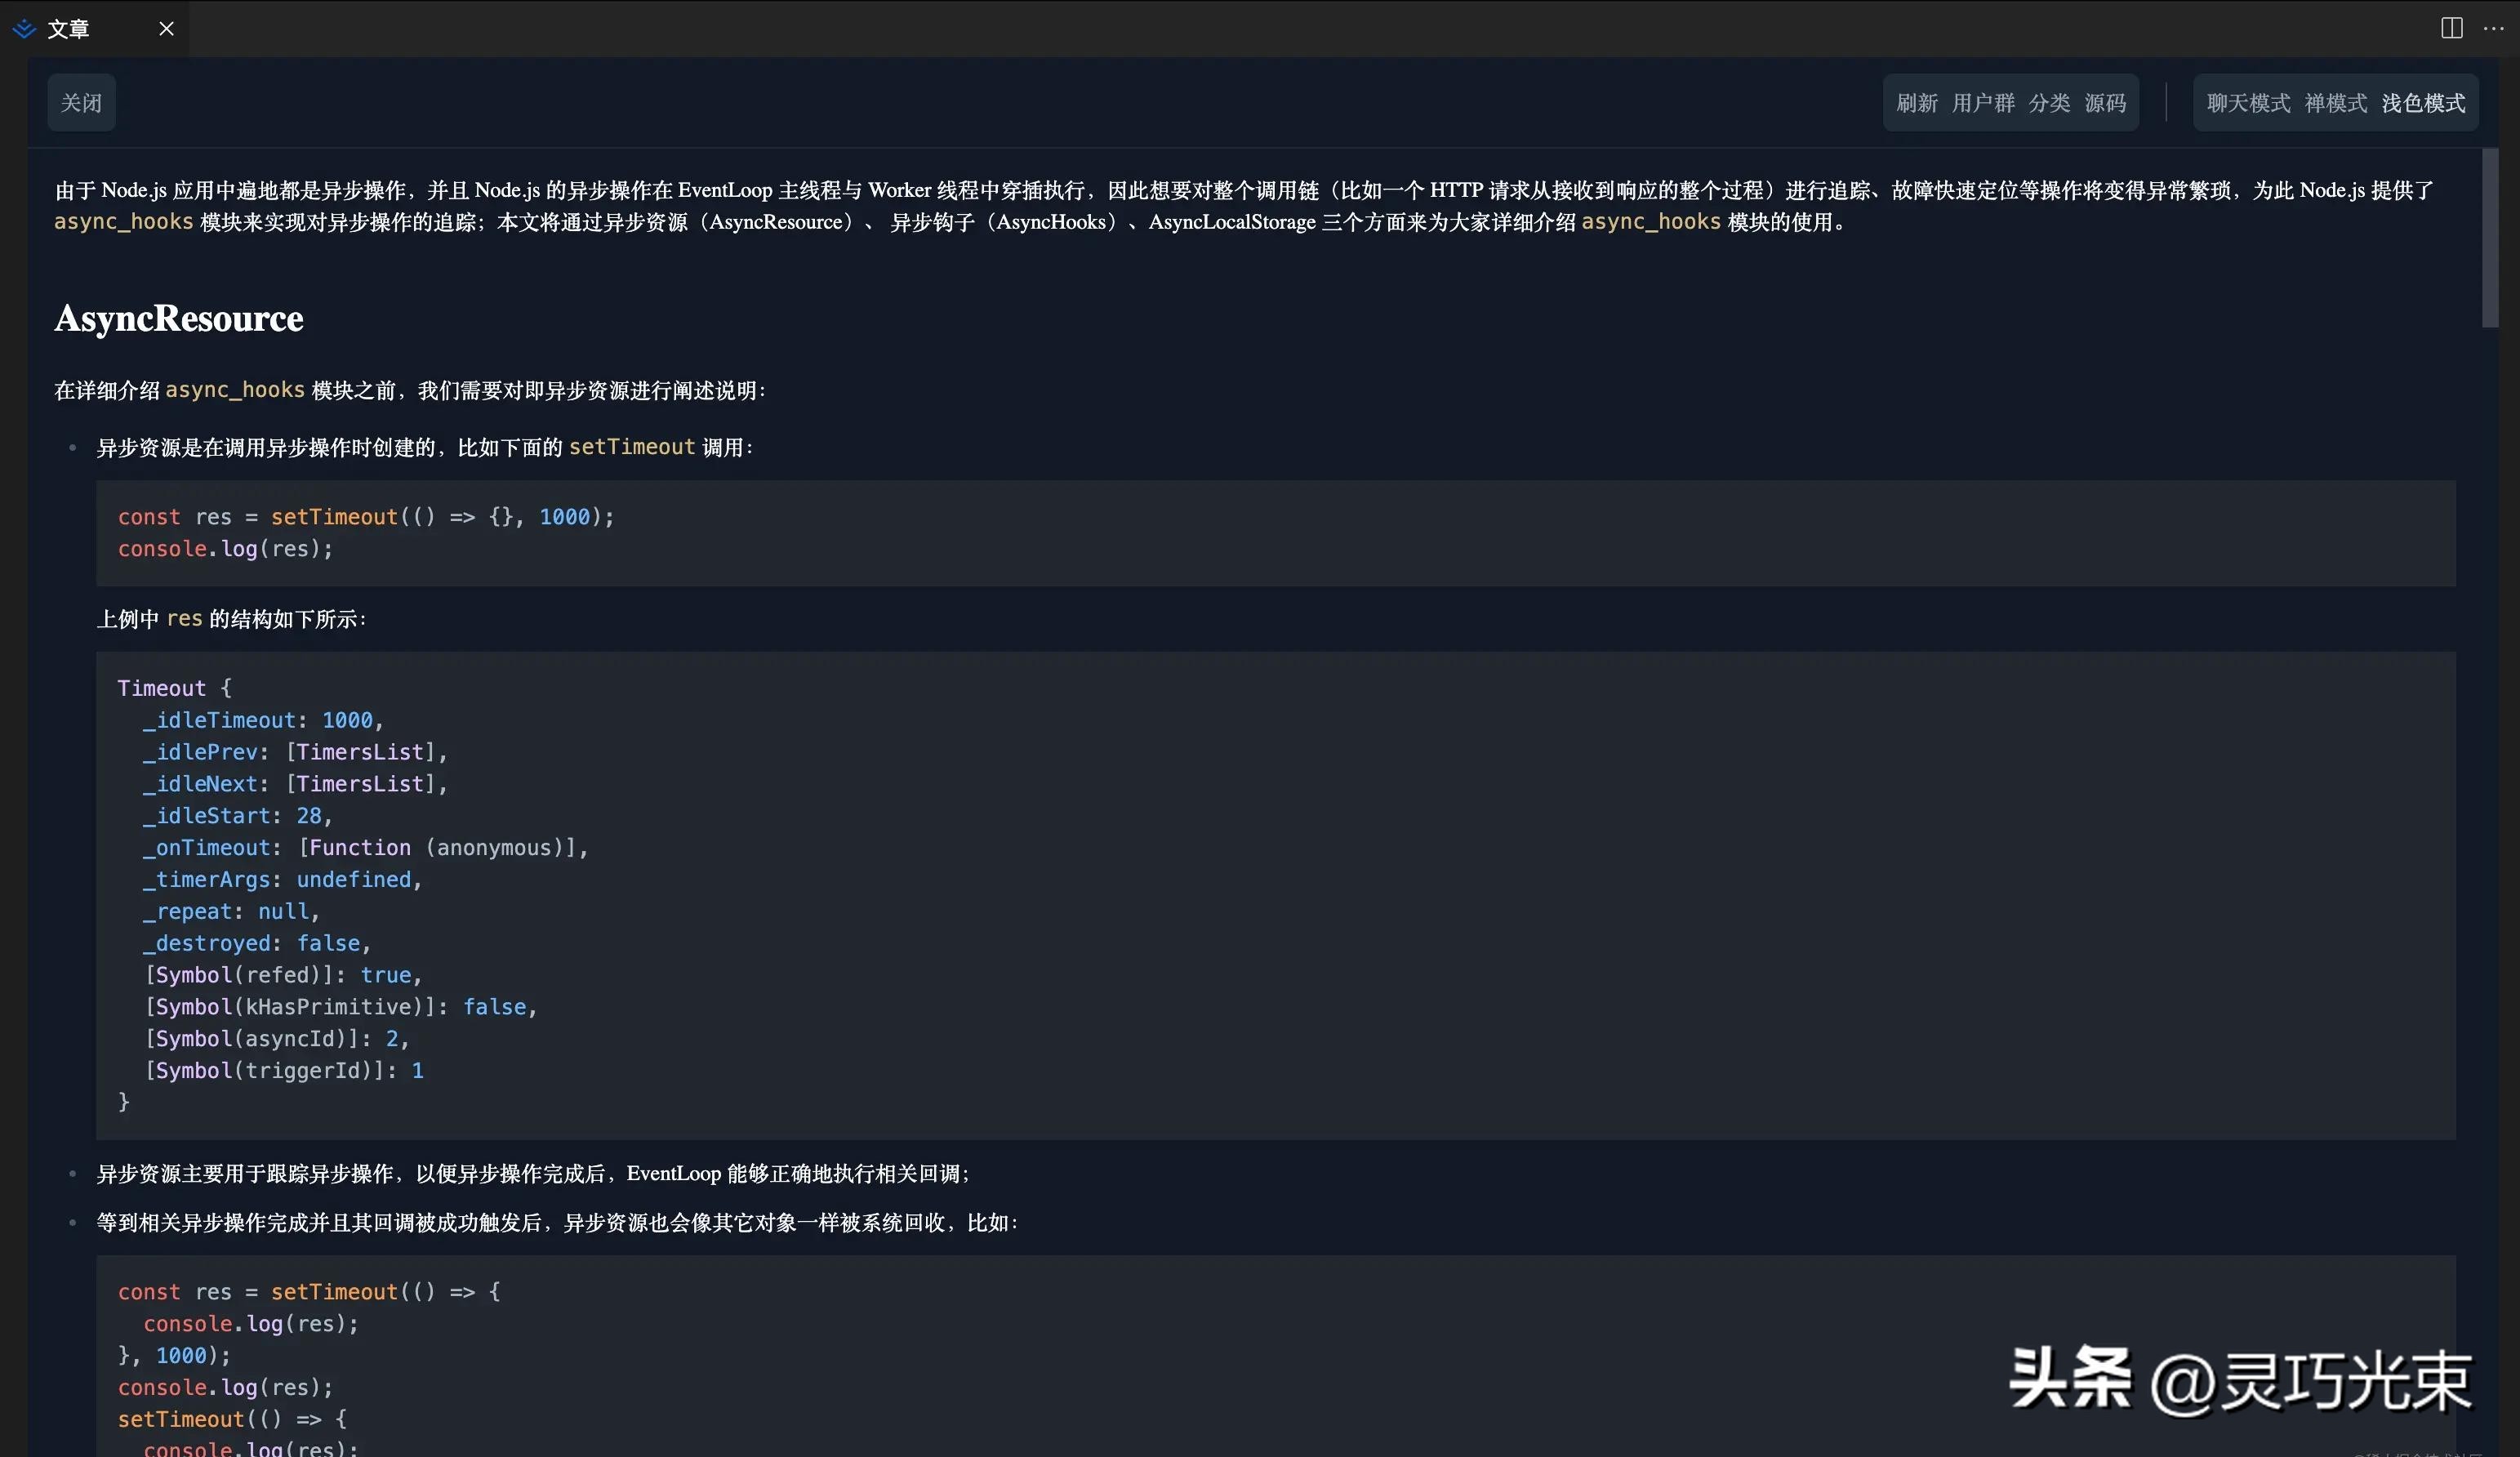
Task: Click the blue app logo icon
Action: click(24, 28)
